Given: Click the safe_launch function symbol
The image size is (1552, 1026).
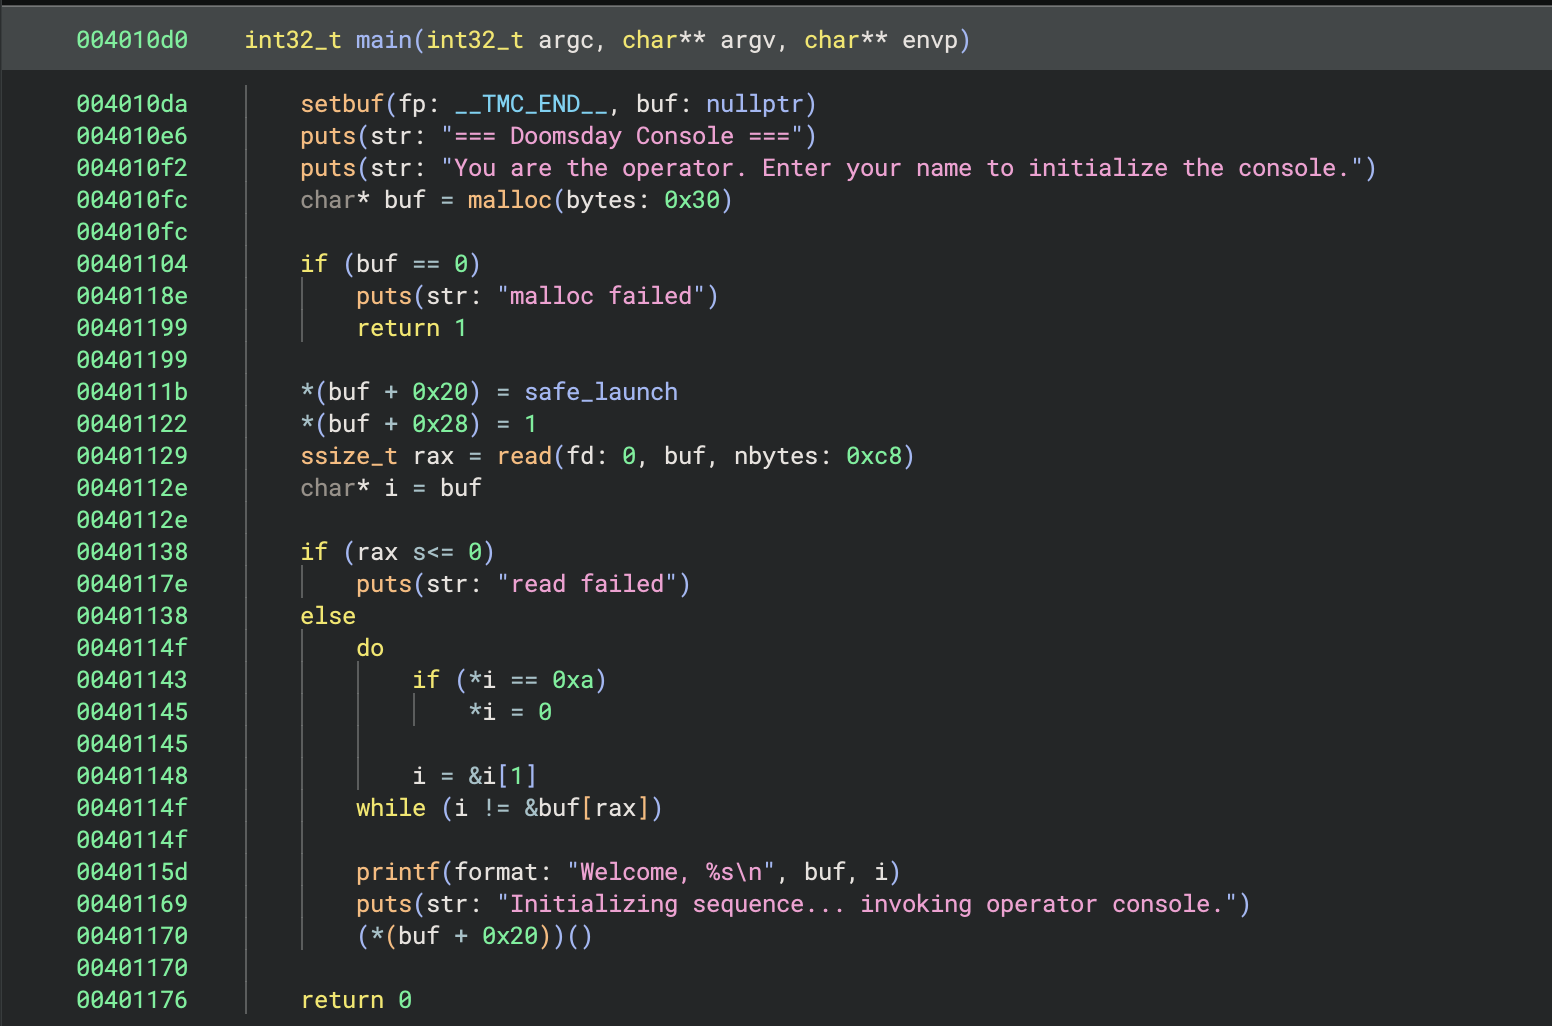Looking at the screenshot, I should click(600, 391).
